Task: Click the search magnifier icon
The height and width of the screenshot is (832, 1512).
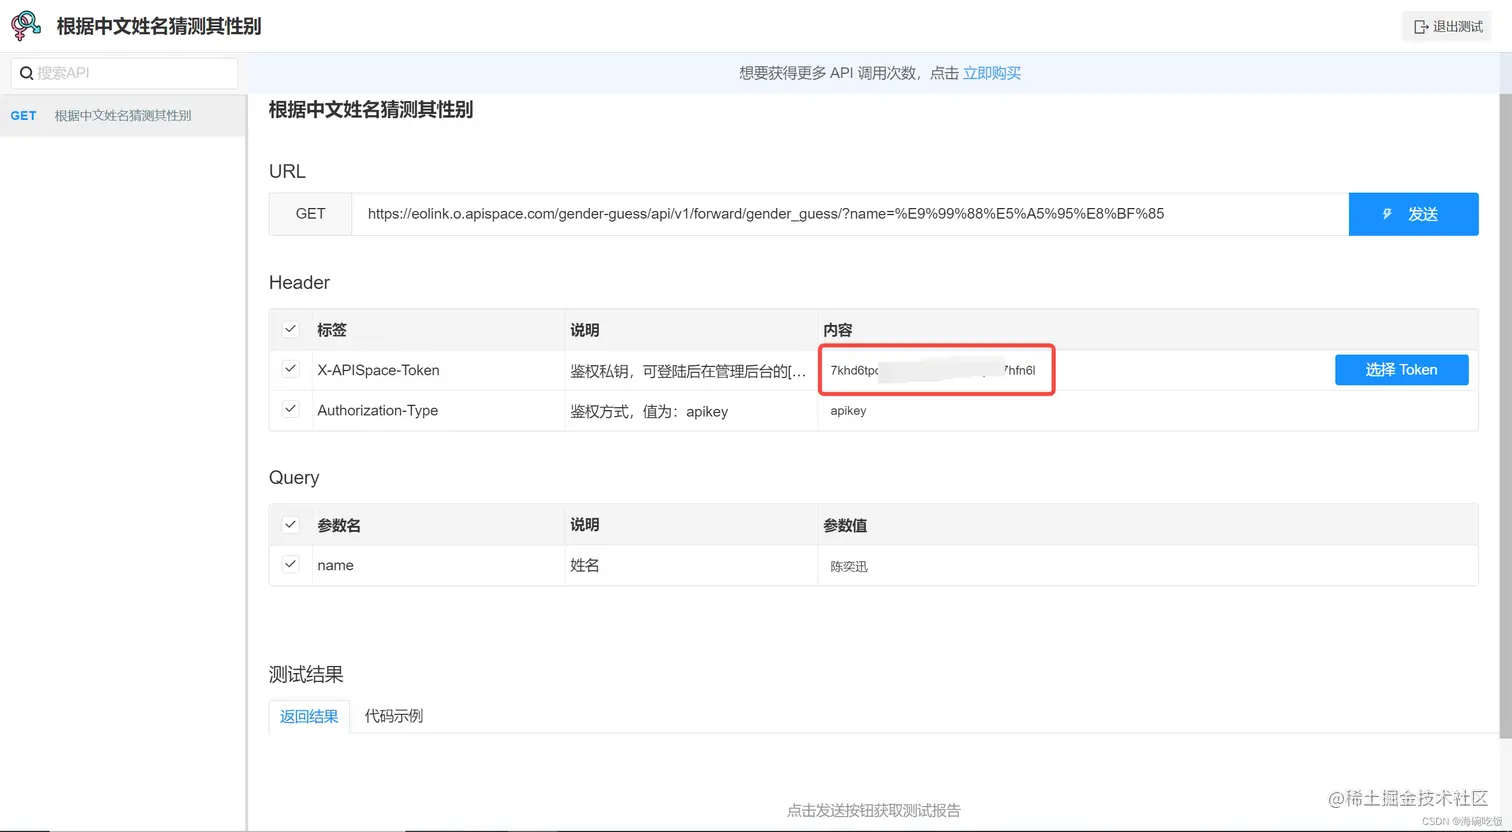Action: click(27, 73)
